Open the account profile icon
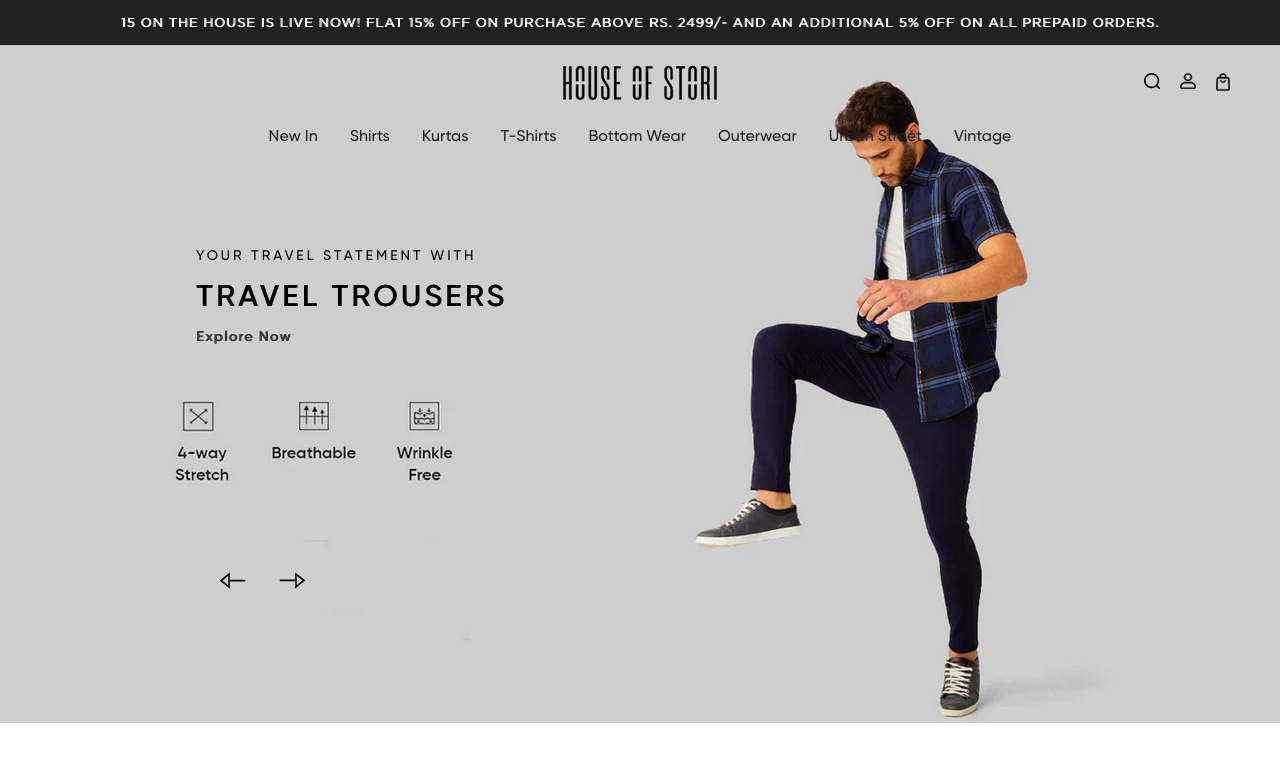This screenshot has width=1280, height=780. (x=1188, y=82)
